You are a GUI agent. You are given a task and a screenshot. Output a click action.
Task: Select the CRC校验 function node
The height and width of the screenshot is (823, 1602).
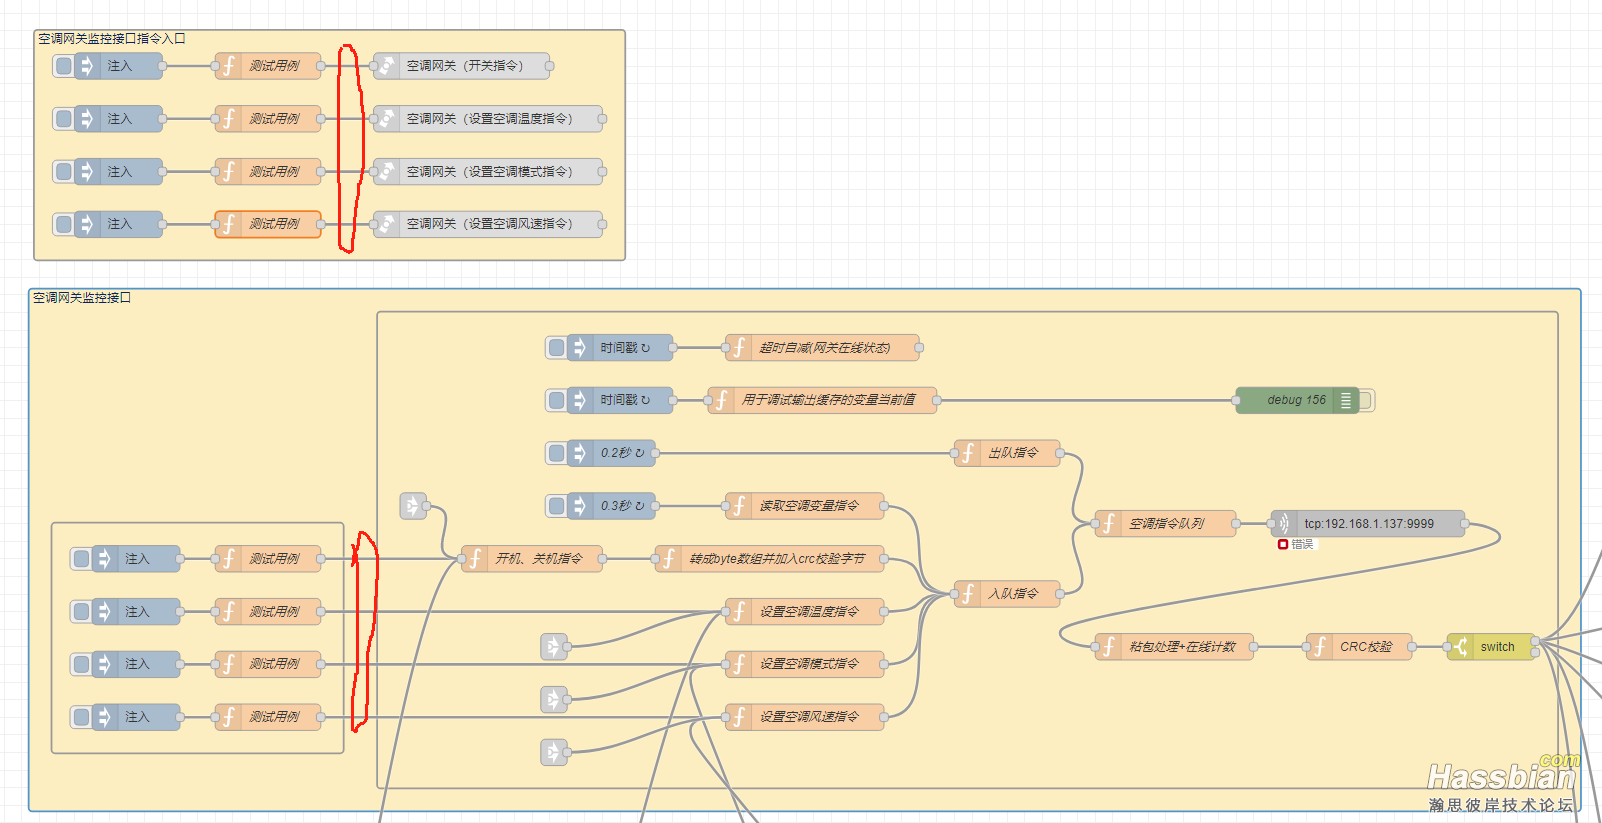1359,647
